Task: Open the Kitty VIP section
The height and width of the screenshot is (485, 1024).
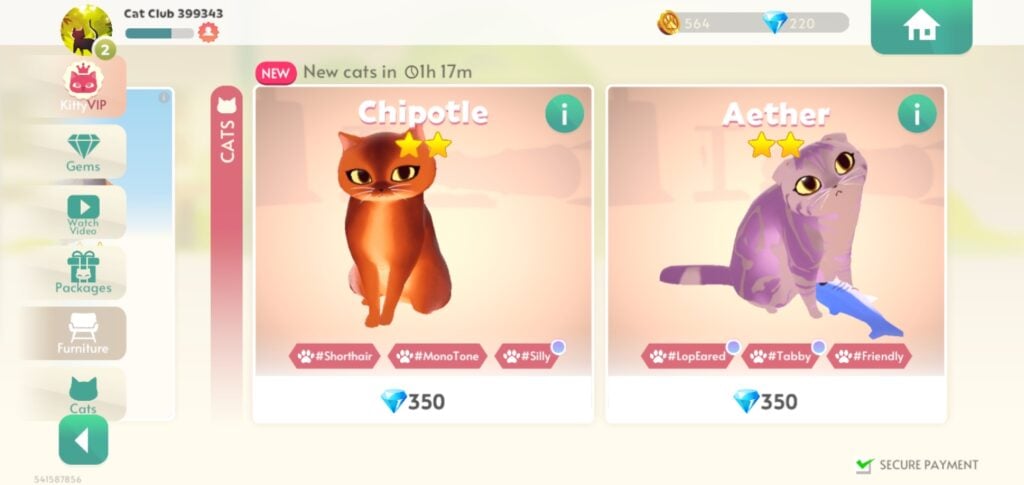Action: pyautogui.click(x=83, y=87)
